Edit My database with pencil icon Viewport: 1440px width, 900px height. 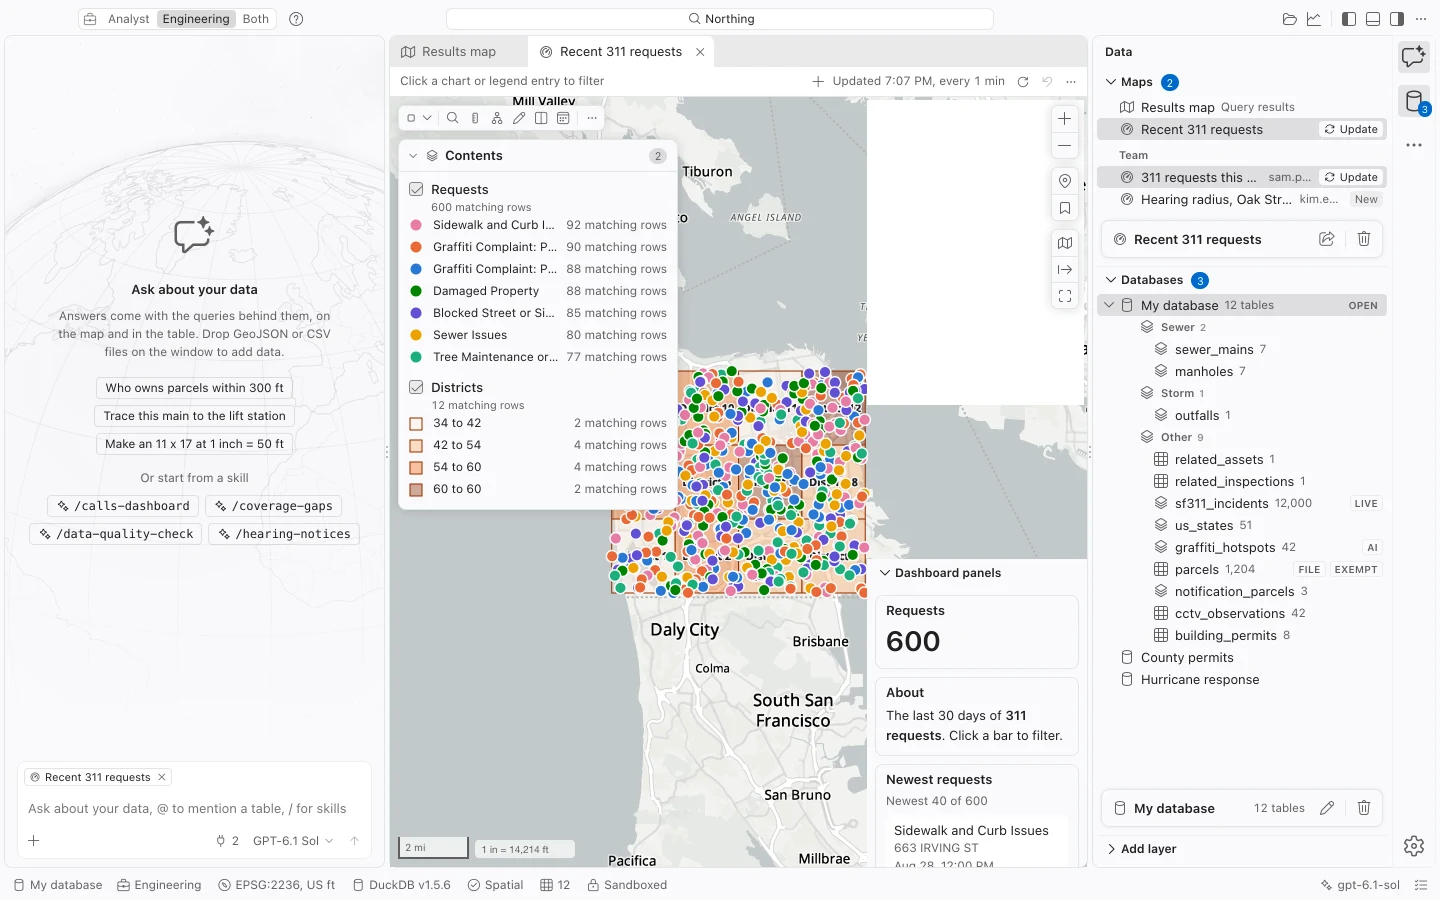click(x=1327, y=808)
